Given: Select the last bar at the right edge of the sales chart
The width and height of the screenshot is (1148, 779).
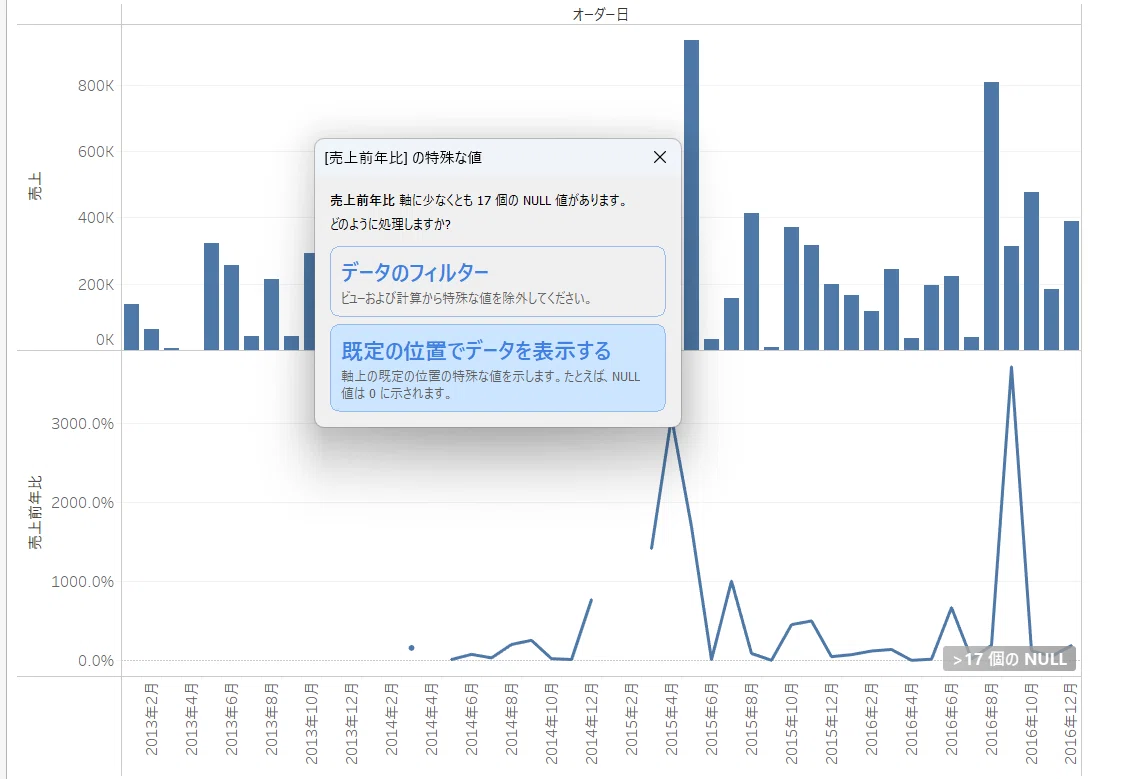Looking at the screenshot, I should [x=1071, y=286].
